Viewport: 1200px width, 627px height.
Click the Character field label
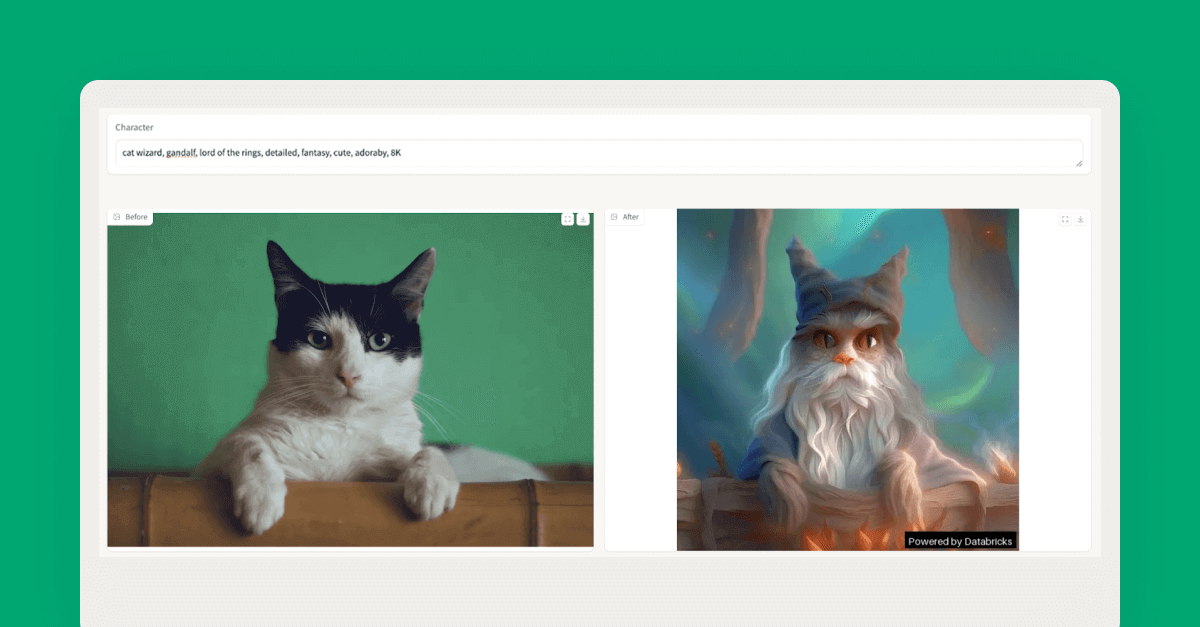(x=134, y=127)
